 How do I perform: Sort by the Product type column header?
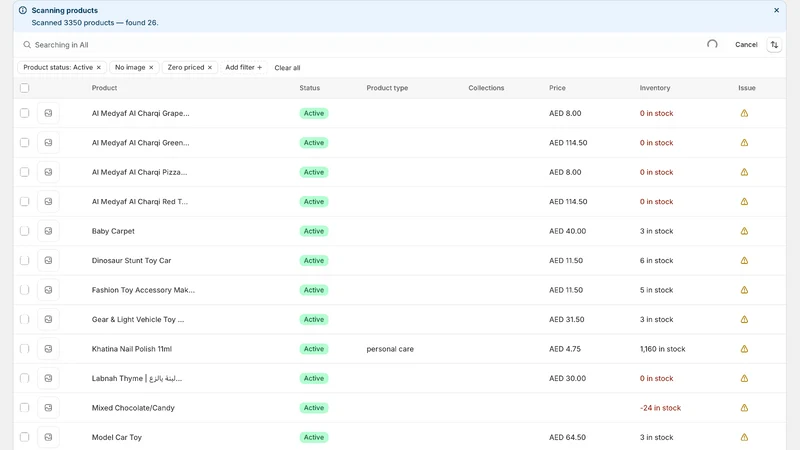pyautogui.click(x=387, y=88)
